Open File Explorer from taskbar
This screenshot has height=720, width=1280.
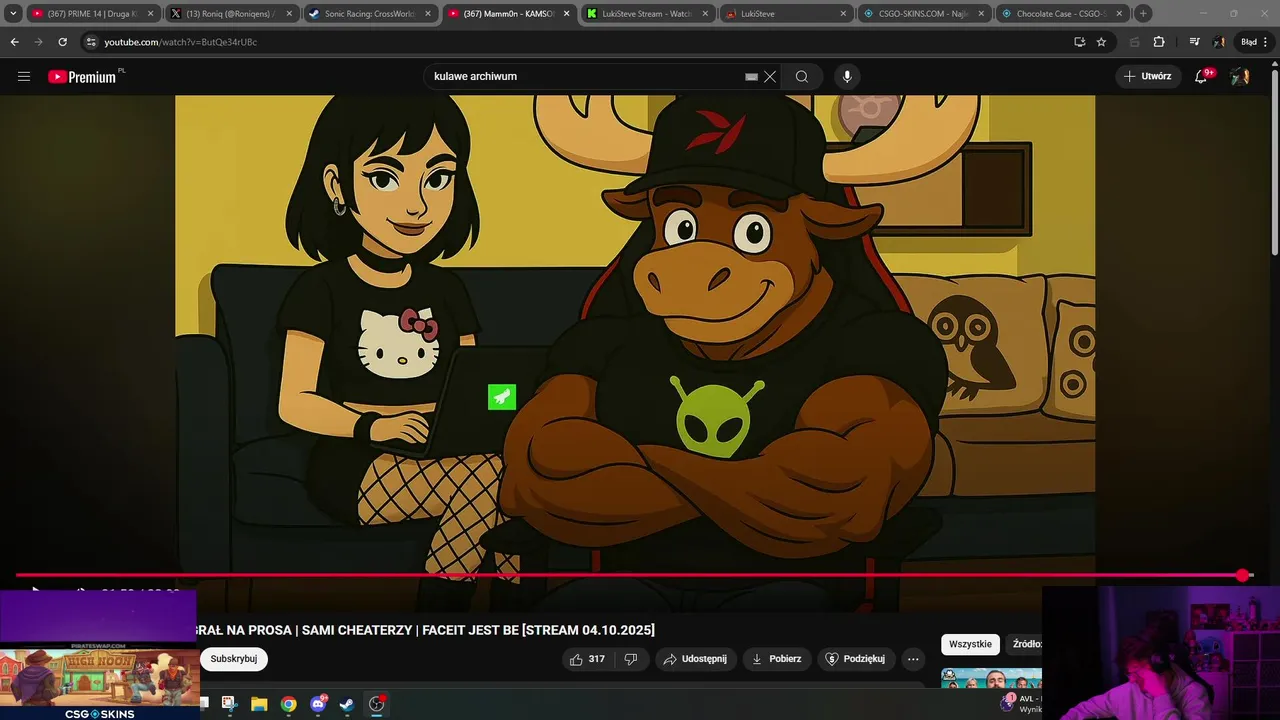pos(258,704)
